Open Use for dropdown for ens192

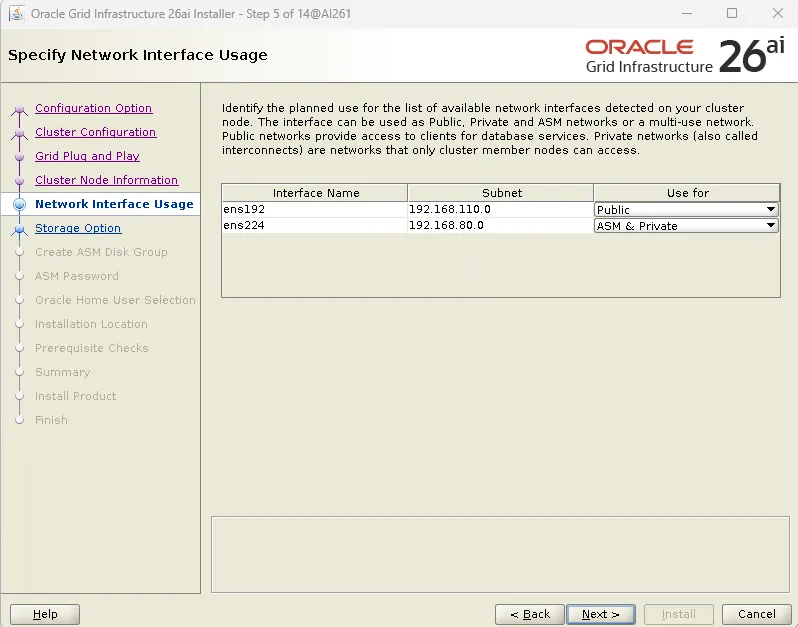[x=686, y=209]
